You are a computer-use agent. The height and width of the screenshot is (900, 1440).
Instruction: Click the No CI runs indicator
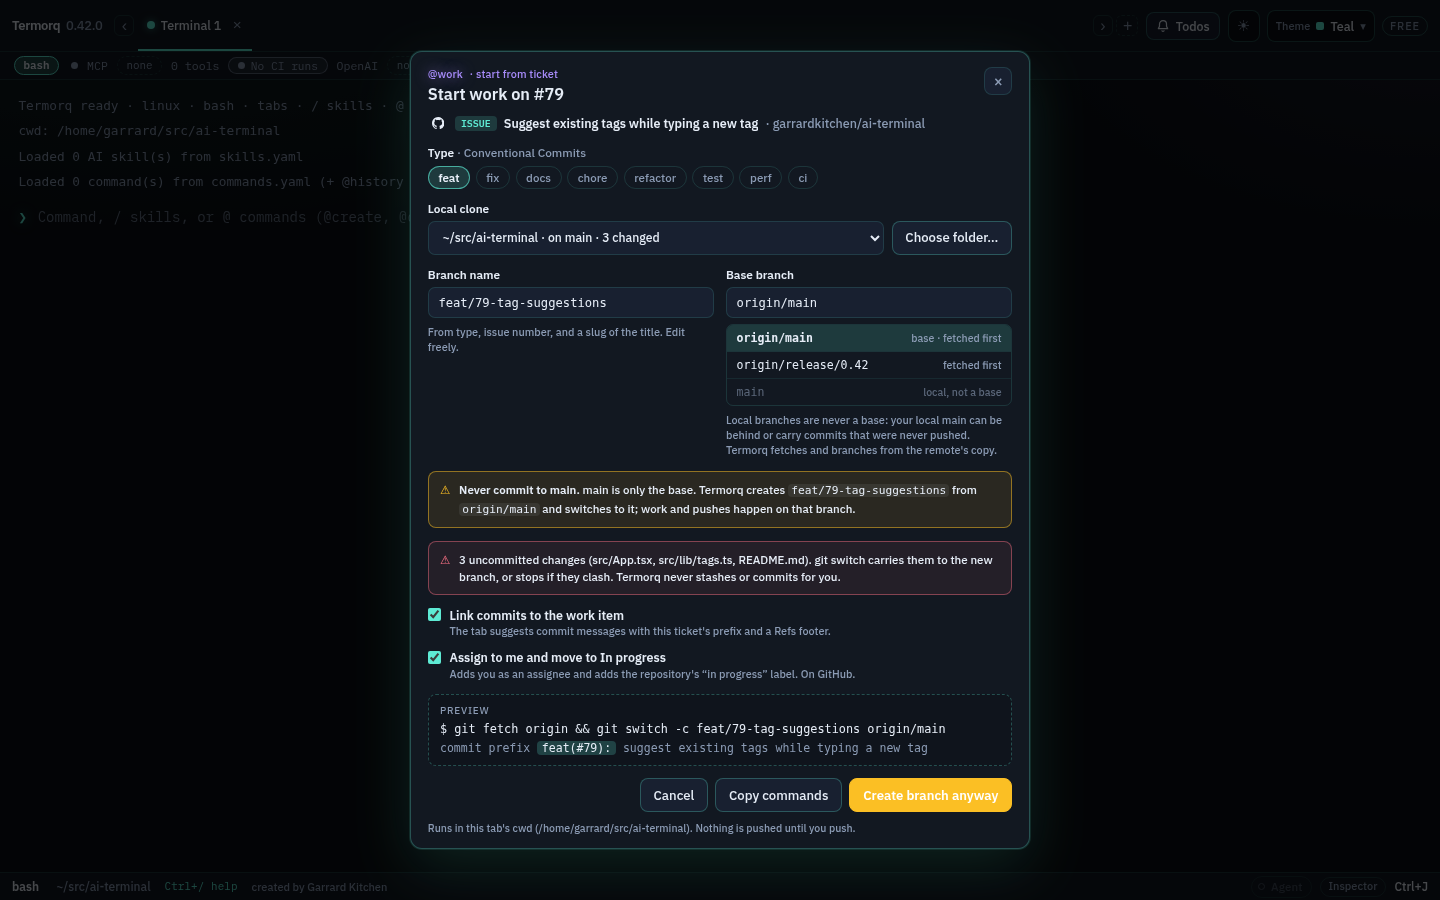tap(278, 66)
